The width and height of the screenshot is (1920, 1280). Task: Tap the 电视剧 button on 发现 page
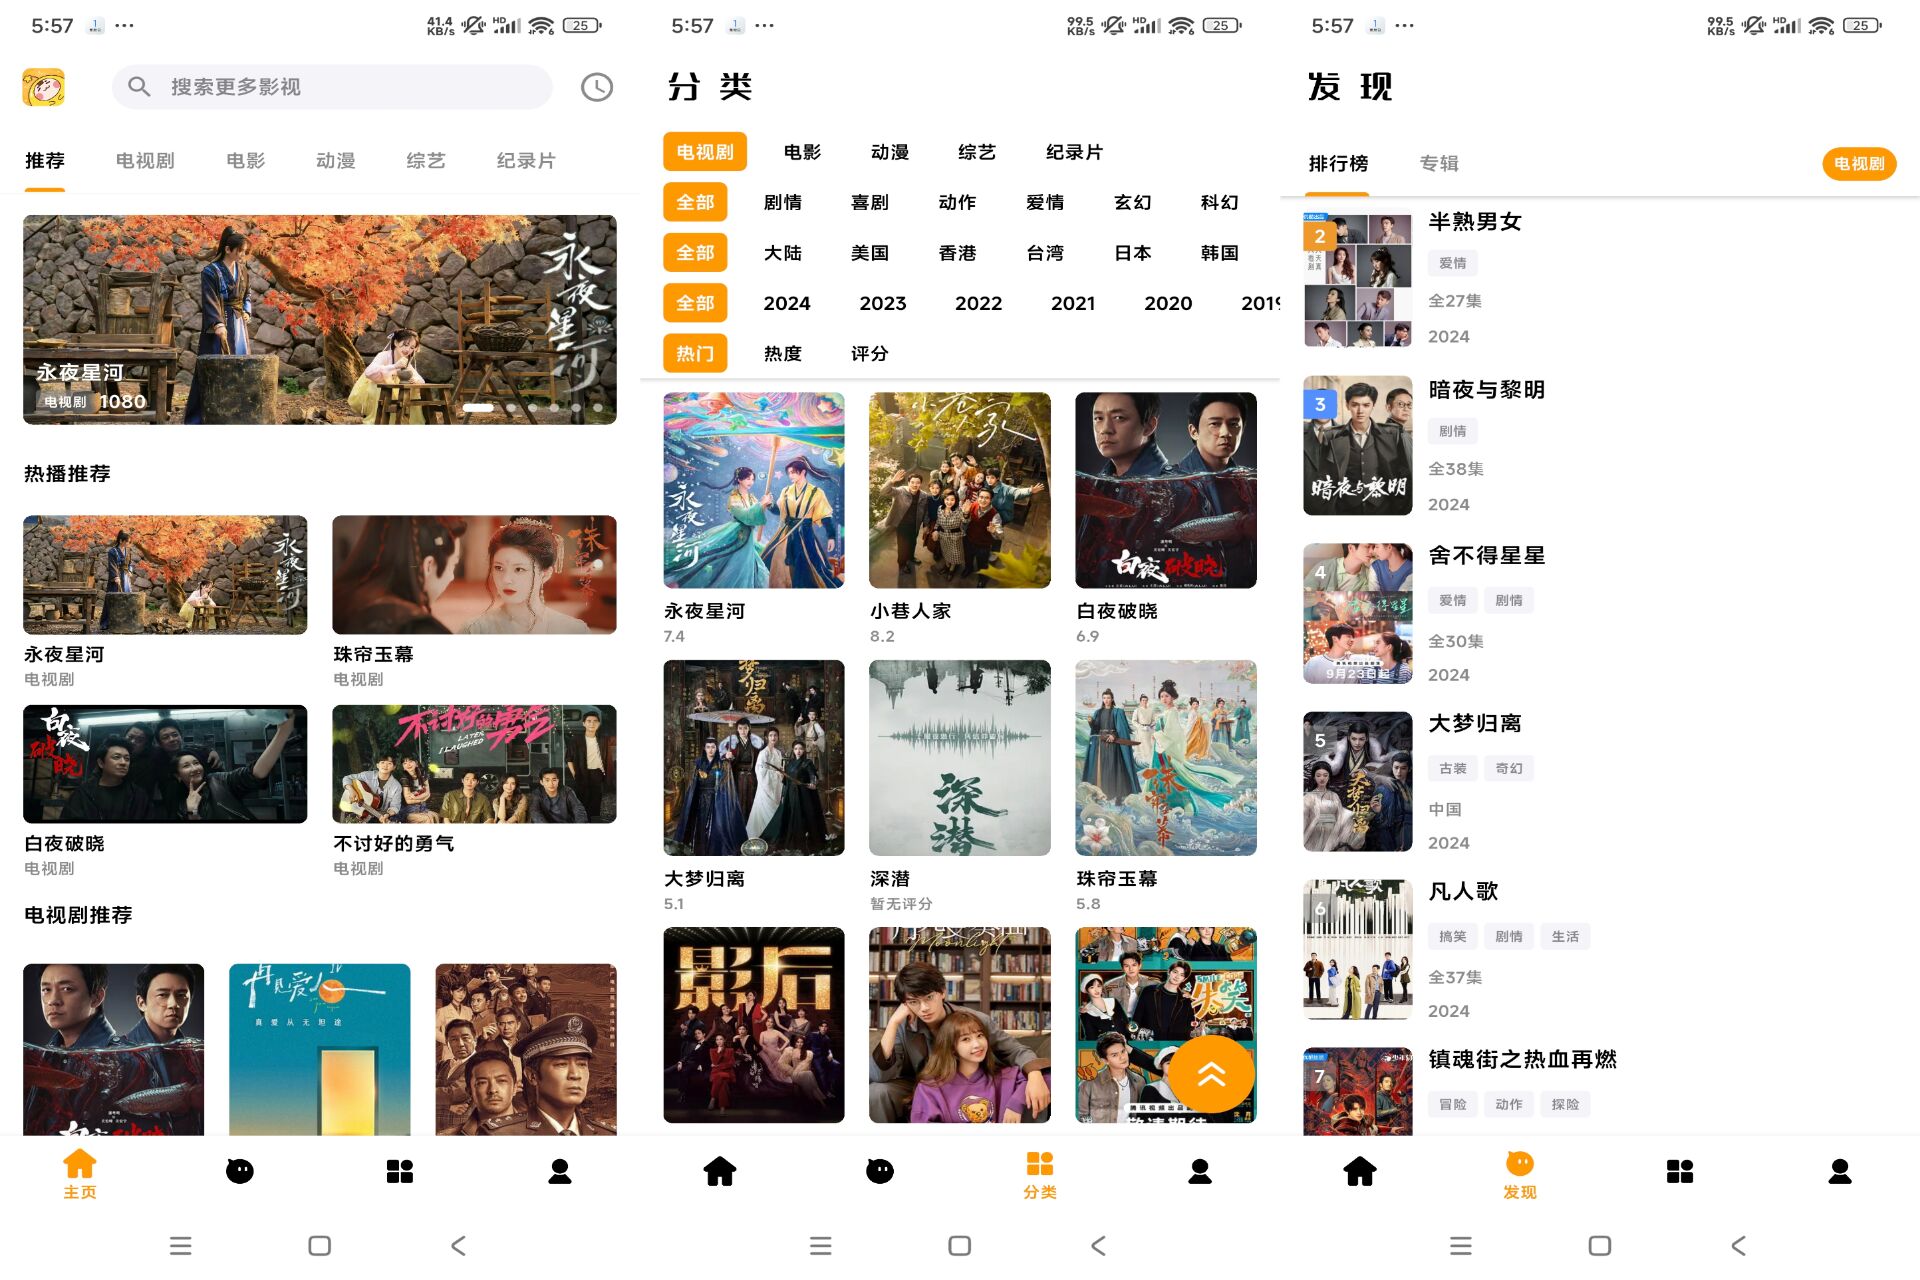[1858, 163]
